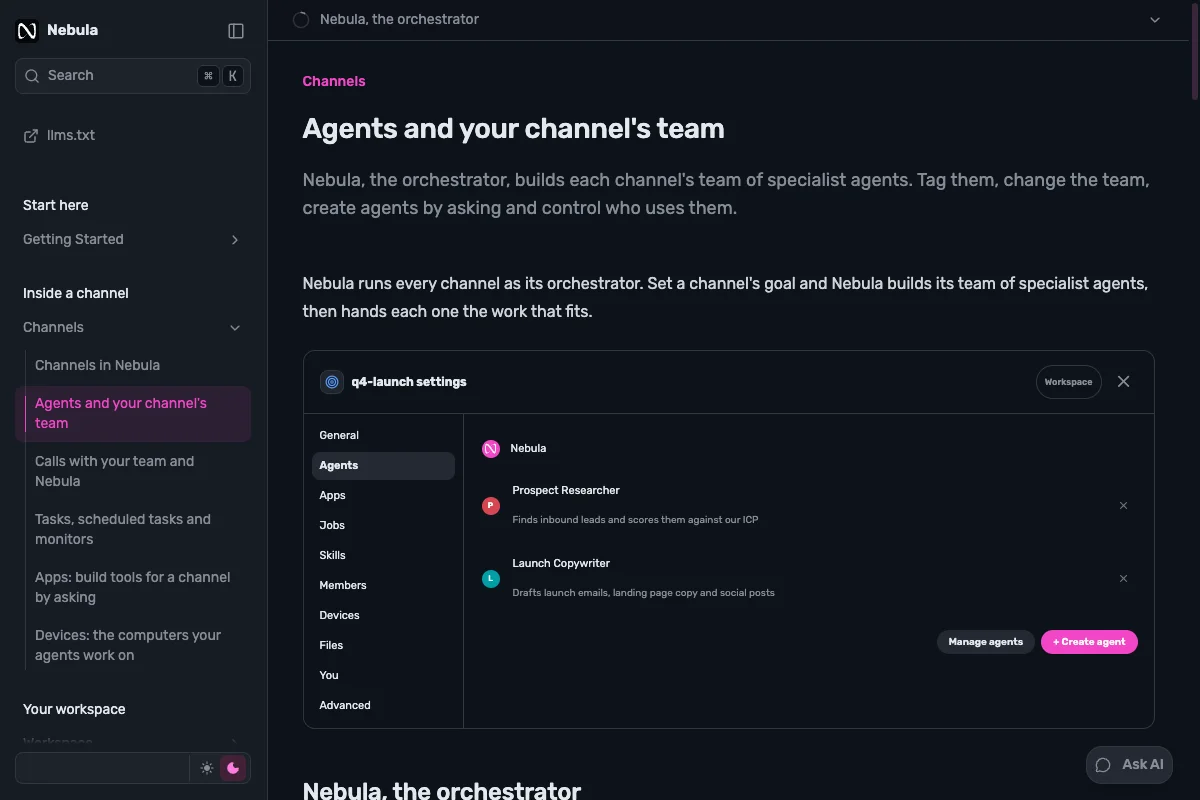
Task: Expand the Getting Started section
Action: pyautogui.click(x=133, y=239)
